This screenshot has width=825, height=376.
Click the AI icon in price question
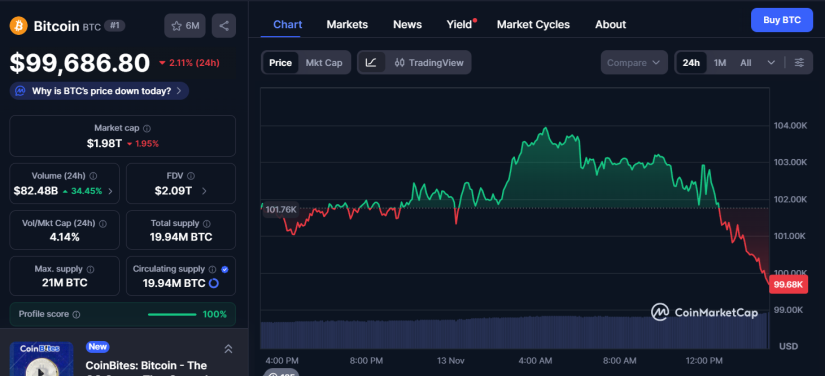[20, 91]
